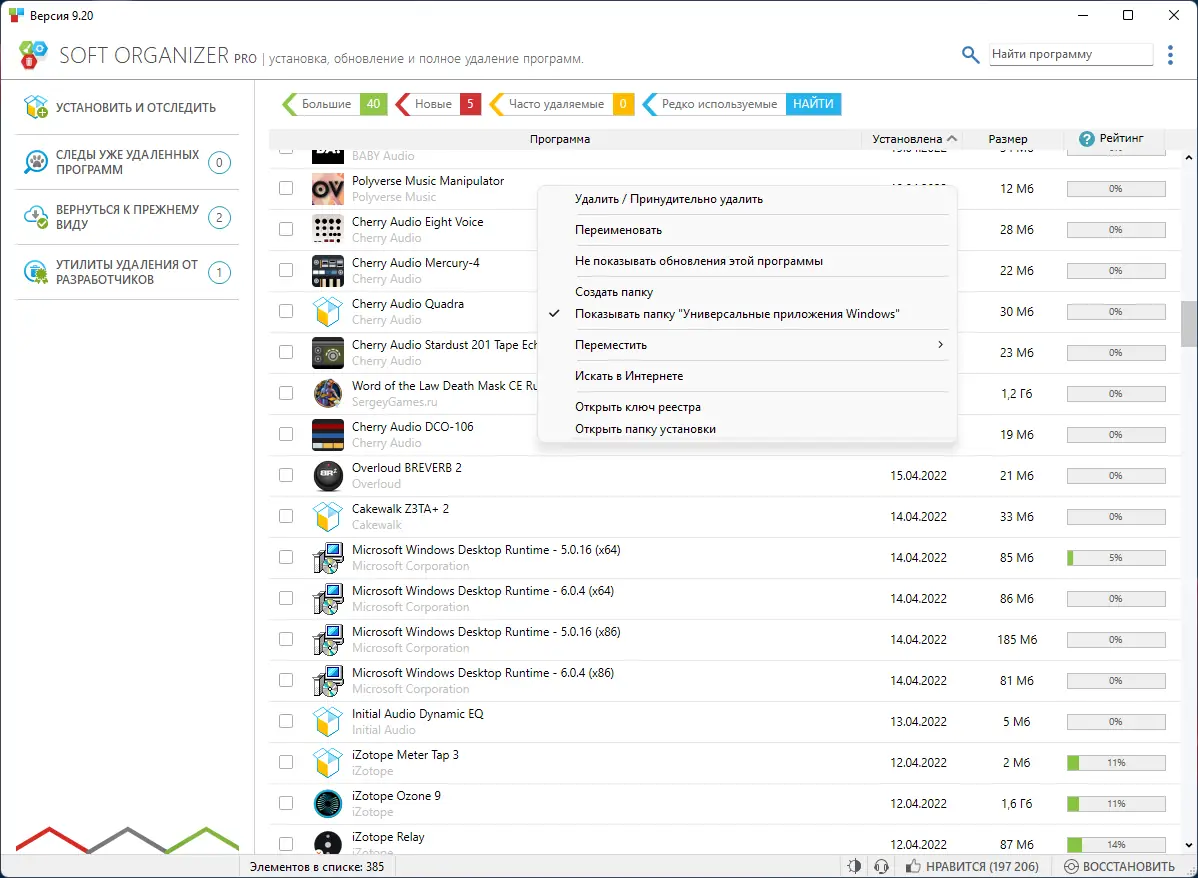Tick the Cherry Audio Quadra checkbox

(x=286, y=311)
